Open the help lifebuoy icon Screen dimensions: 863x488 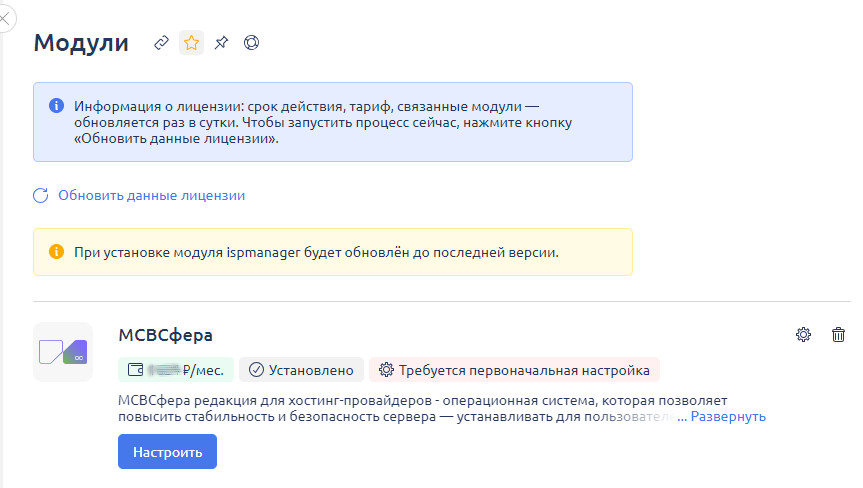tap(252, 43)
